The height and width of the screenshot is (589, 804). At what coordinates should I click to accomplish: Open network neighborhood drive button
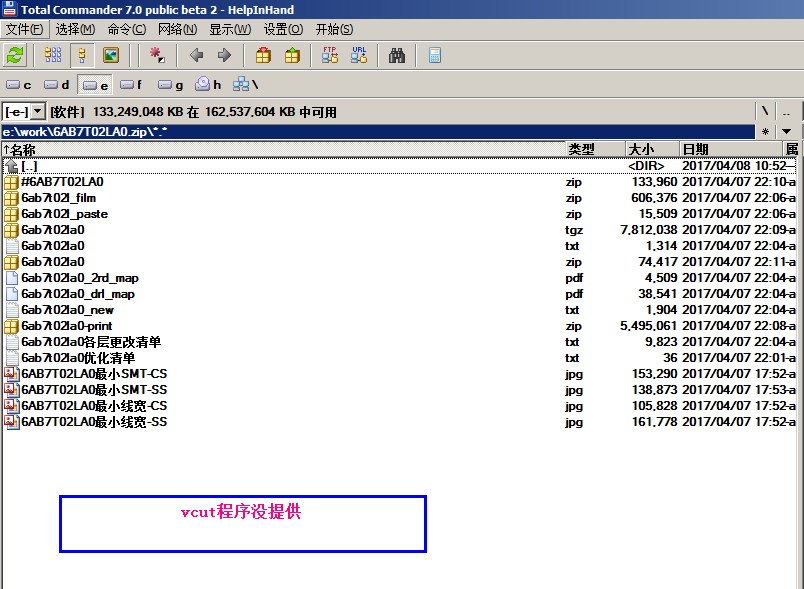246,85
